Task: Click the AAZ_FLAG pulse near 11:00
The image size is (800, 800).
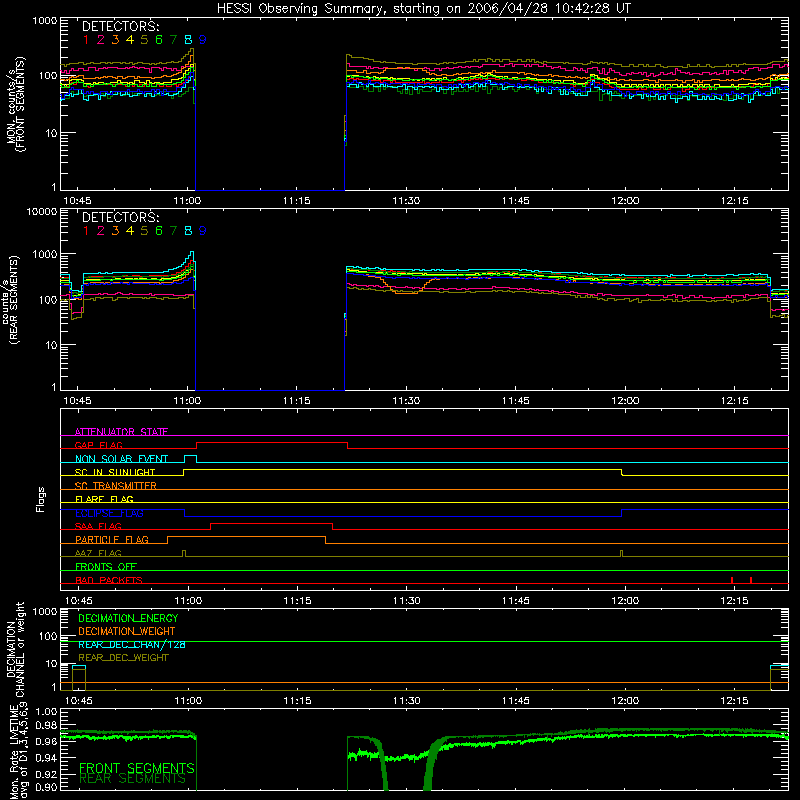Action: coord(184,553)
